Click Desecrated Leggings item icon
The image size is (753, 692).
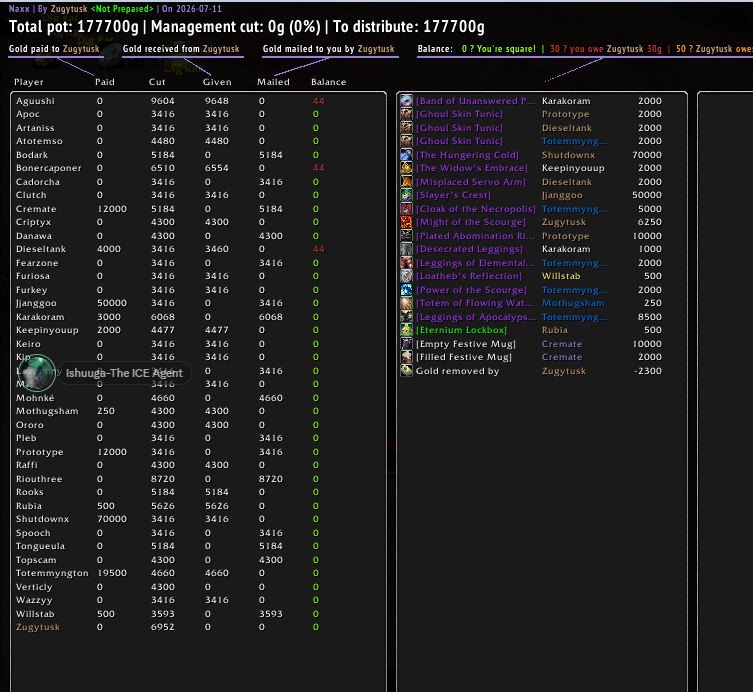407,249
